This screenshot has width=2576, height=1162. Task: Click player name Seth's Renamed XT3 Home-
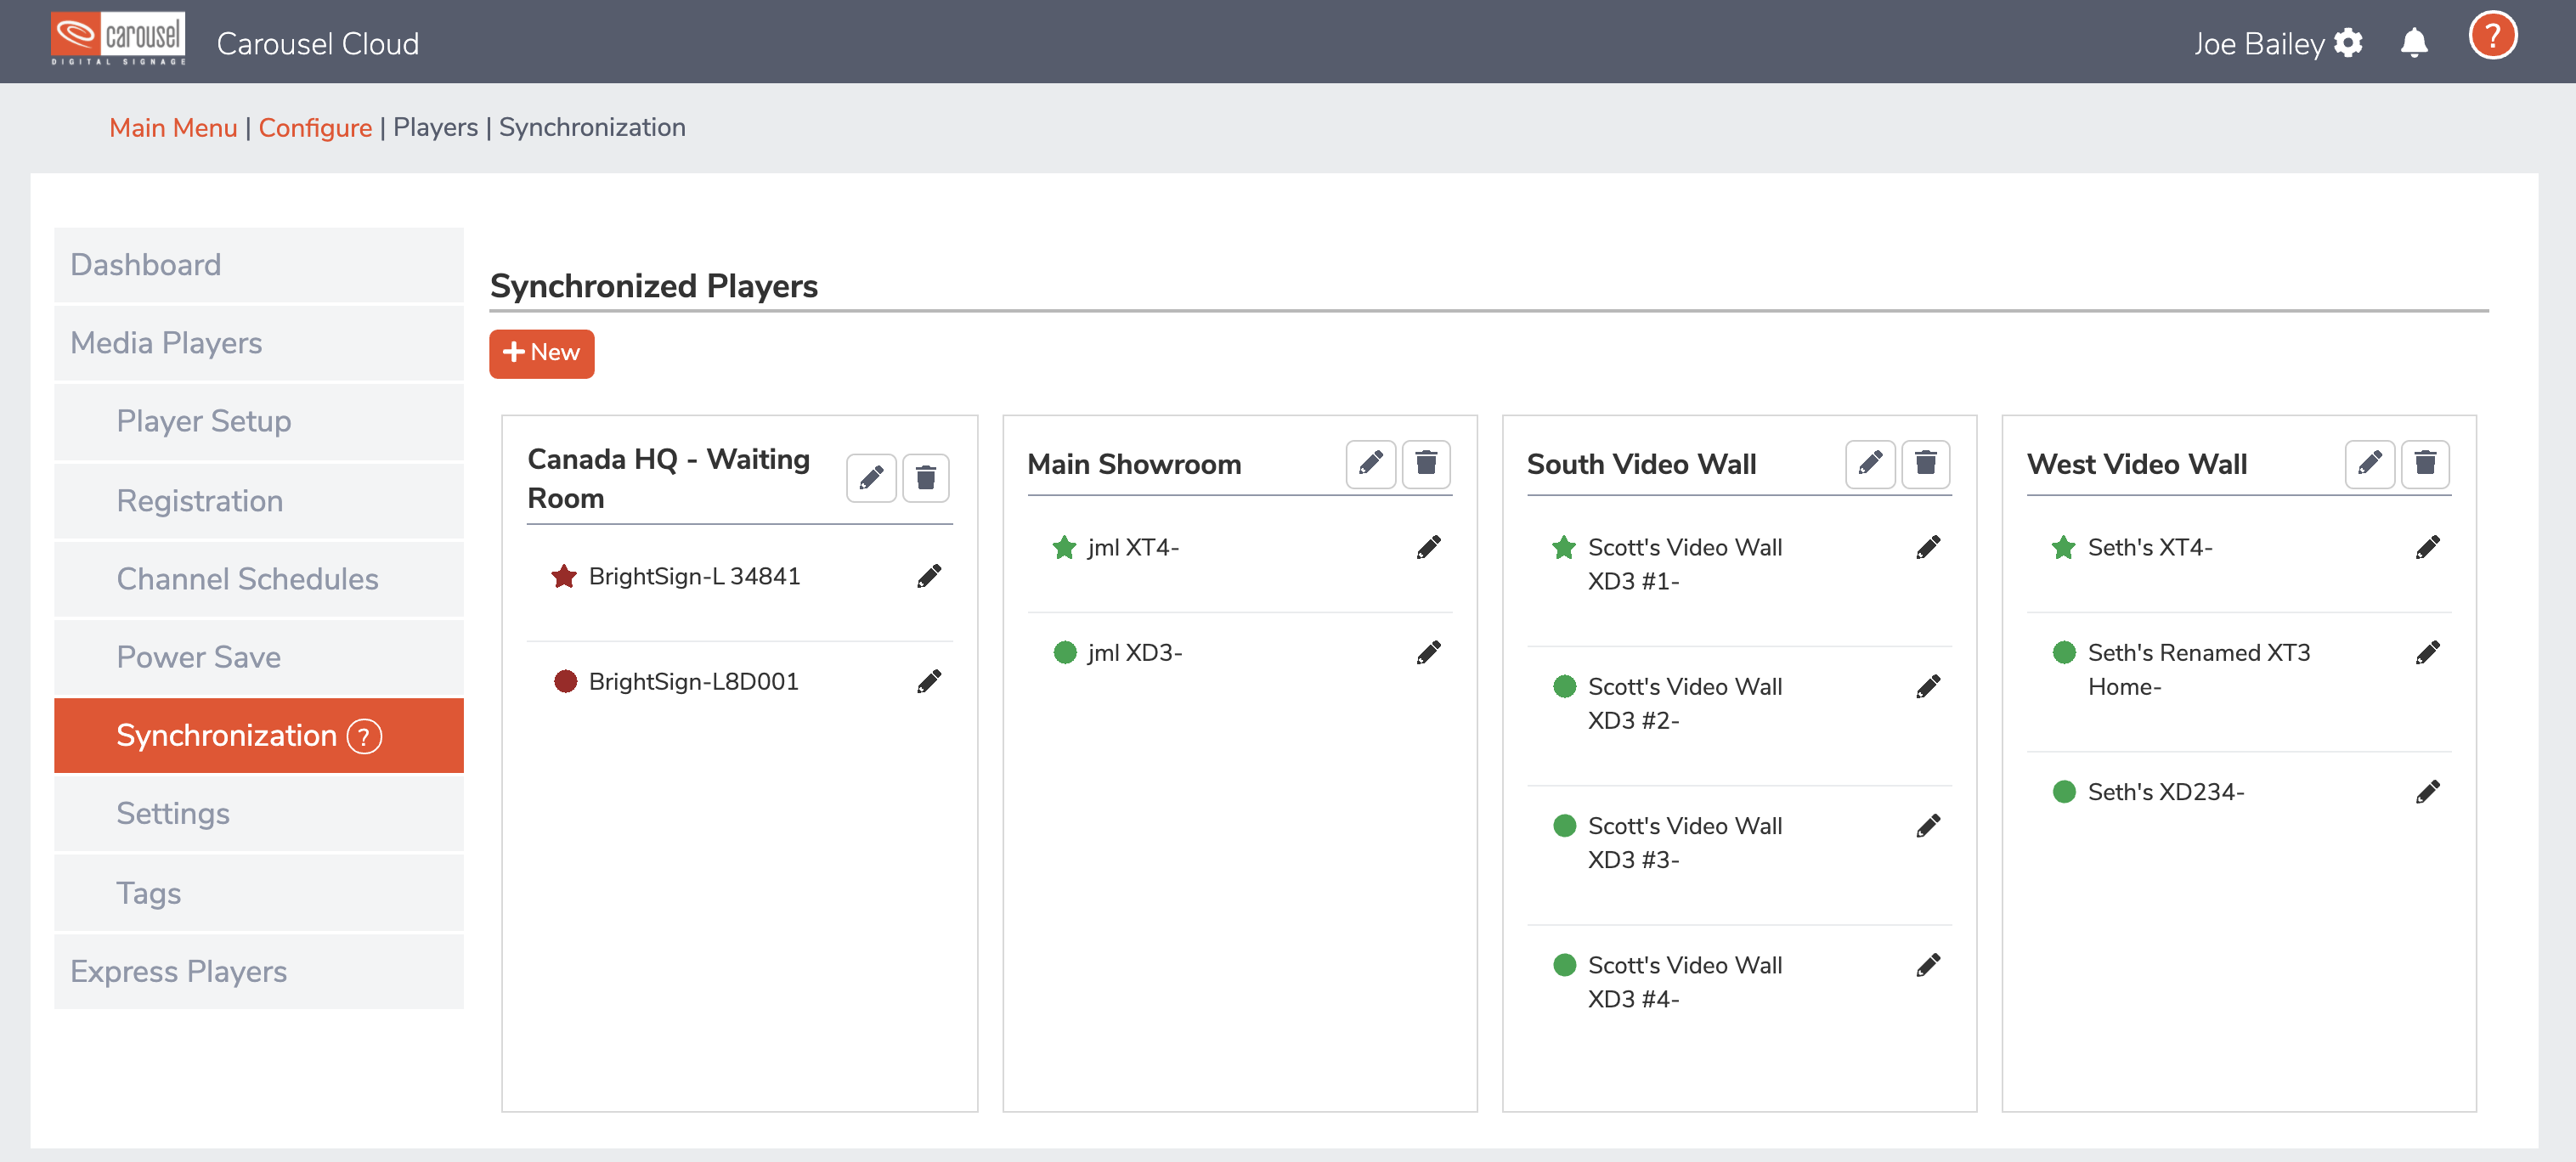[x=2199, y=669]
